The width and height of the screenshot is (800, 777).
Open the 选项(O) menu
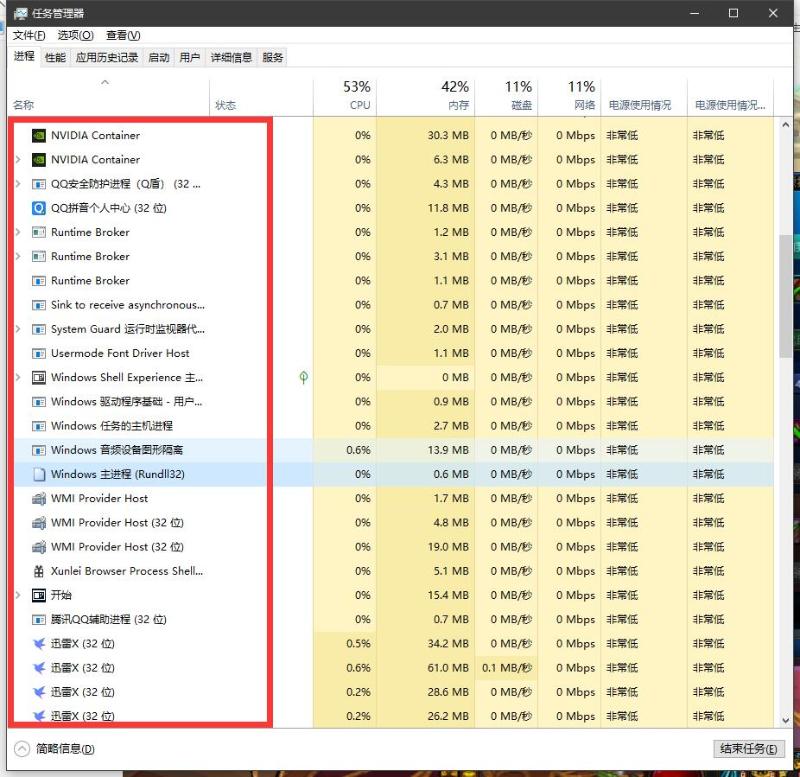(76, 35)
